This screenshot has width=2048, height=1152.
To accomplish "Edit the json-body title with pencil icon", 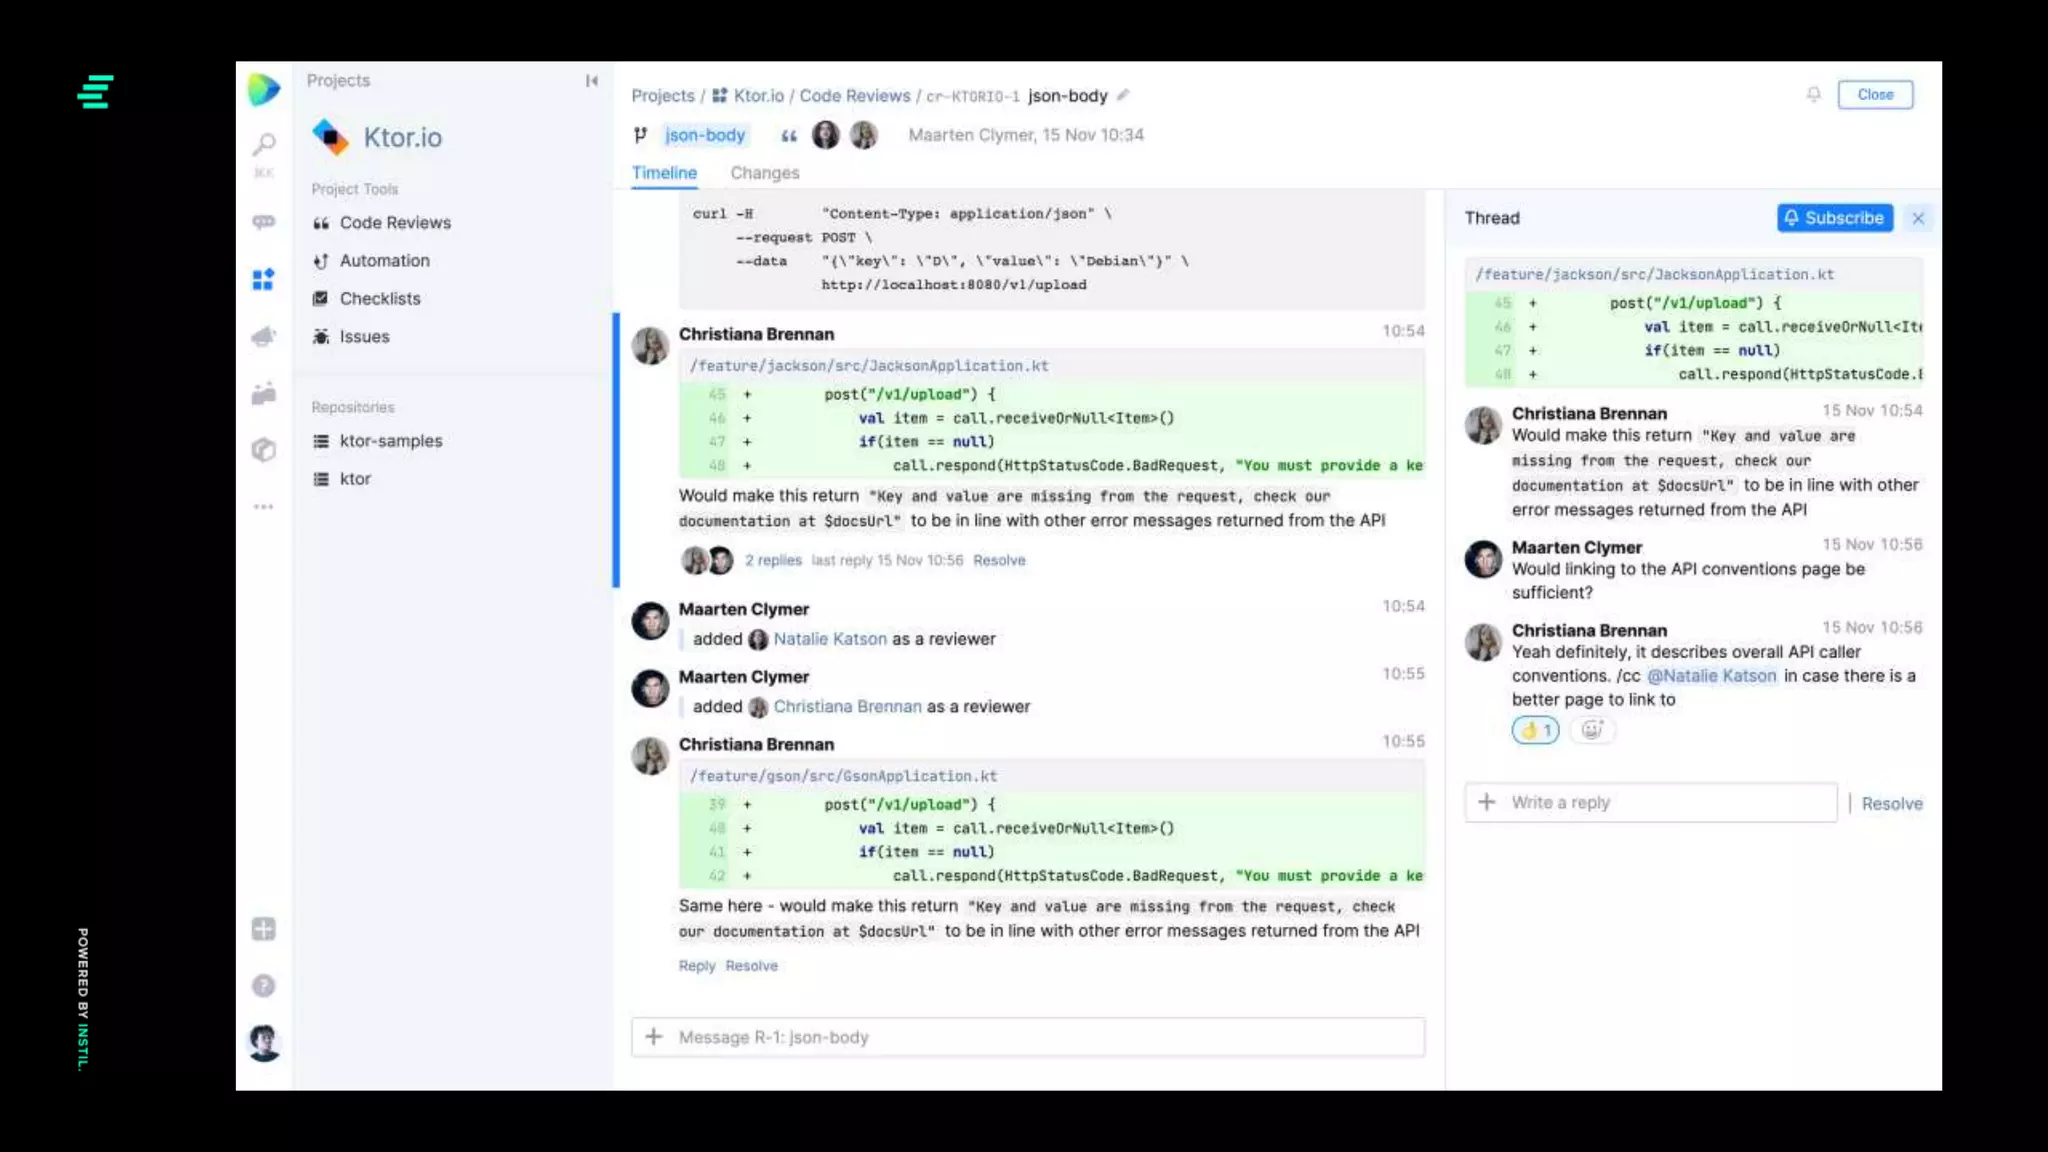I will click(1123, 96).
